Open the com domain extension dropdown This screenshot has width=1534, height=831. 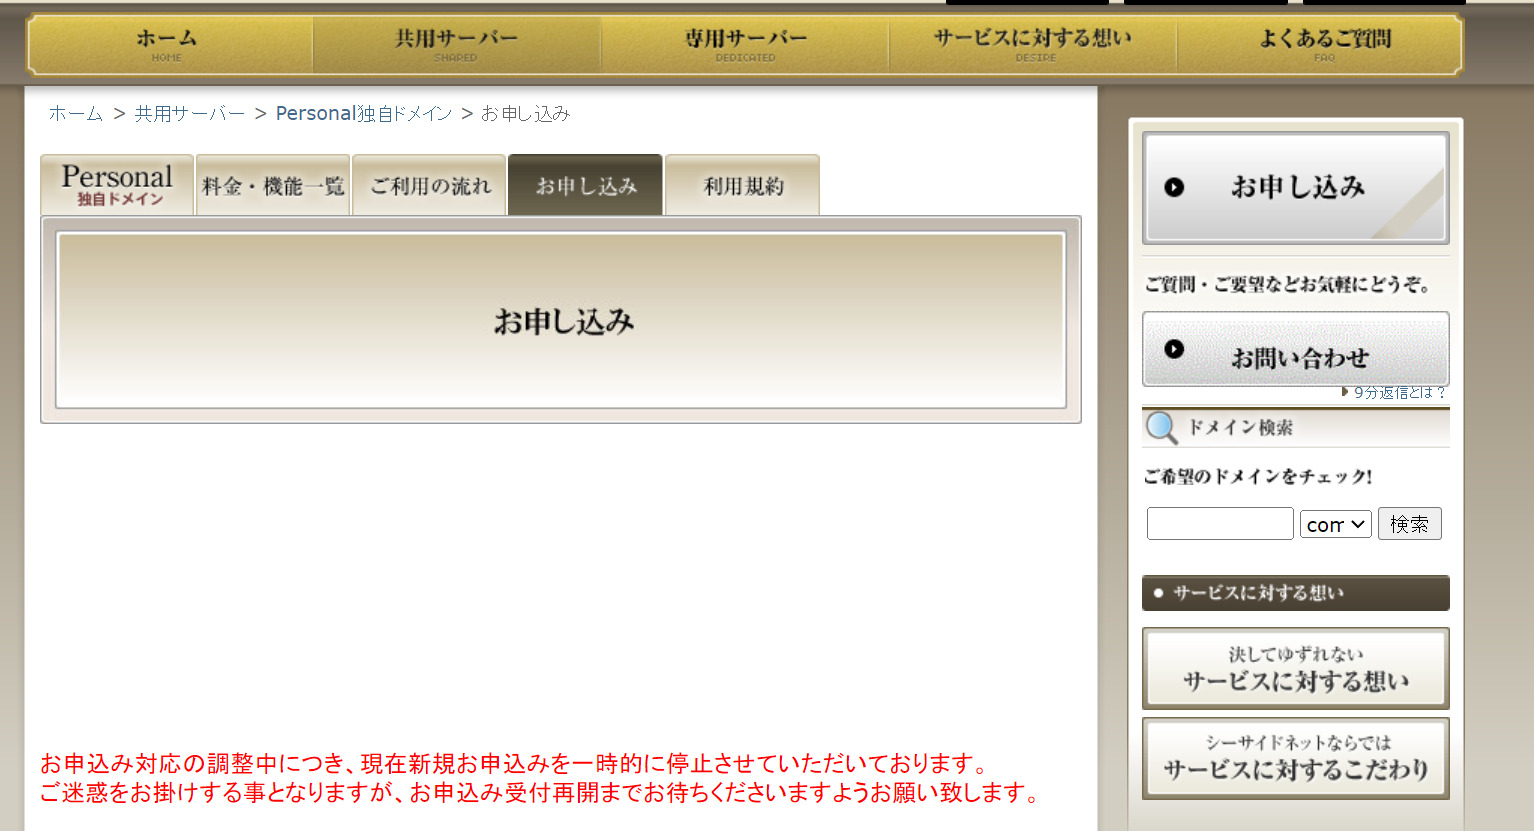pos(1335,524)
